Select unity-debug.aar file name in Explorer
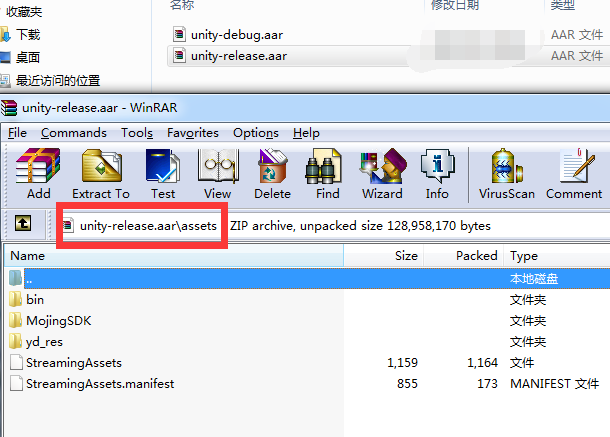The width and height of the screenshot is (610, 437). [237, 35]
